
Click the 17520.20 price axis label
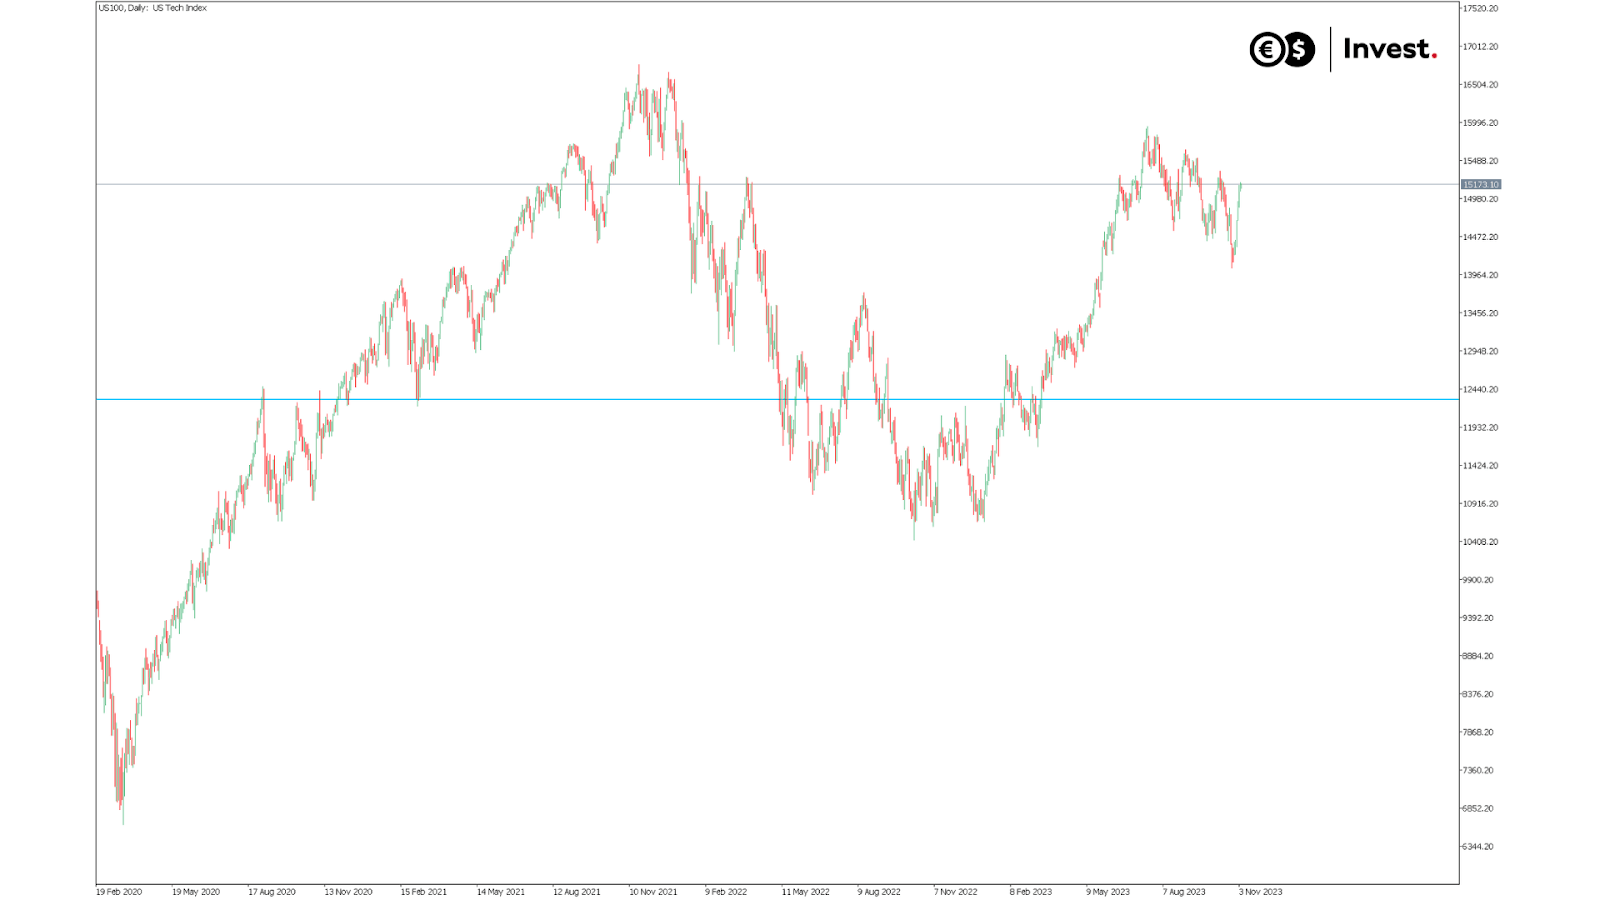click(1480, 9)
